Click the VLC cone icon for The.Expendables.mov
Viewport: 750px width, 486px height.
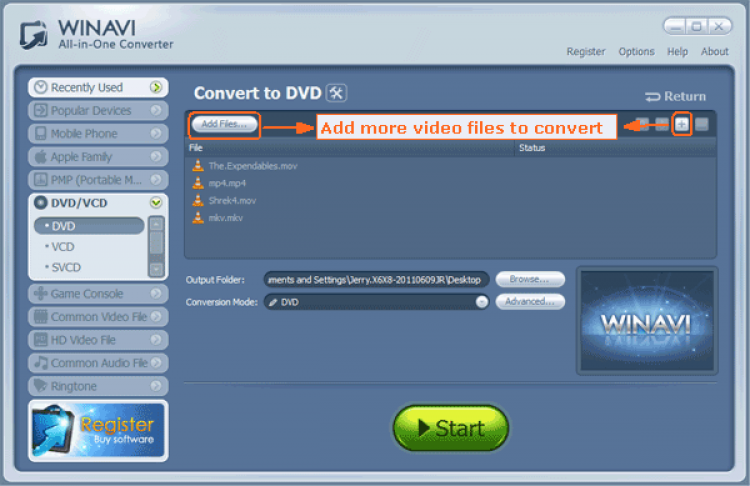tap(198, 166)
